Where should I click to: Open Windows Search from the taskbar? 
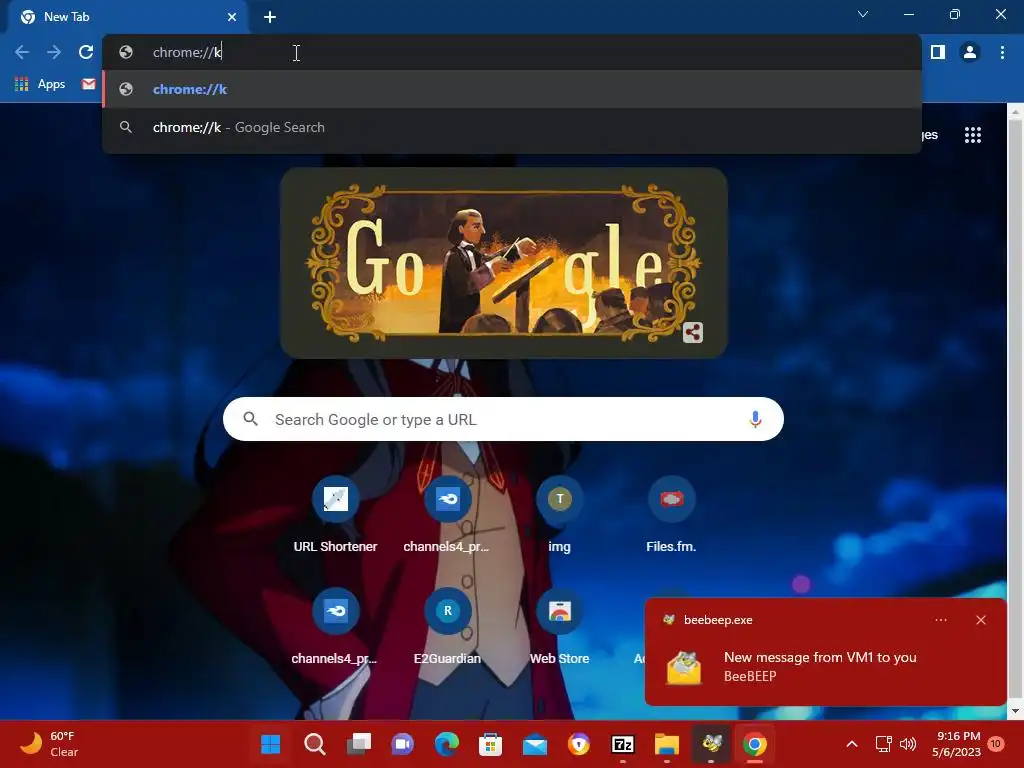pos(314,744)
